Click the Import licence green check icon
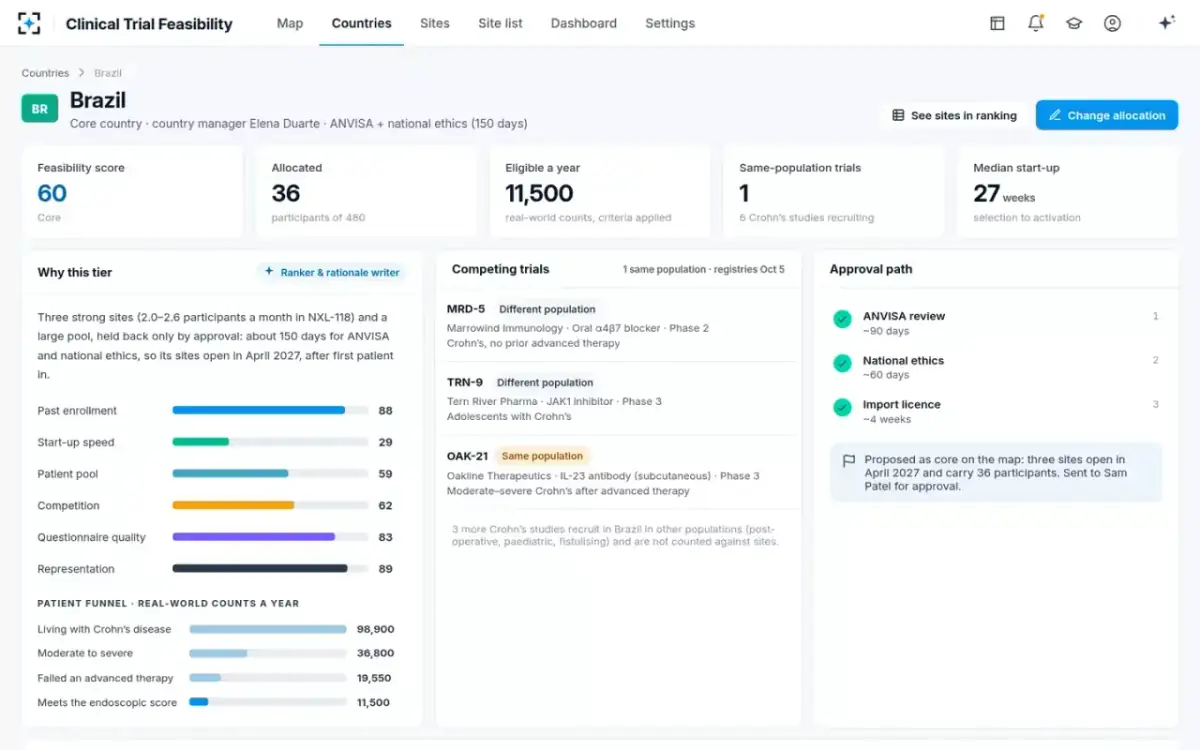This screenshot has width=1200, height=750. click(x=842, y=407)
